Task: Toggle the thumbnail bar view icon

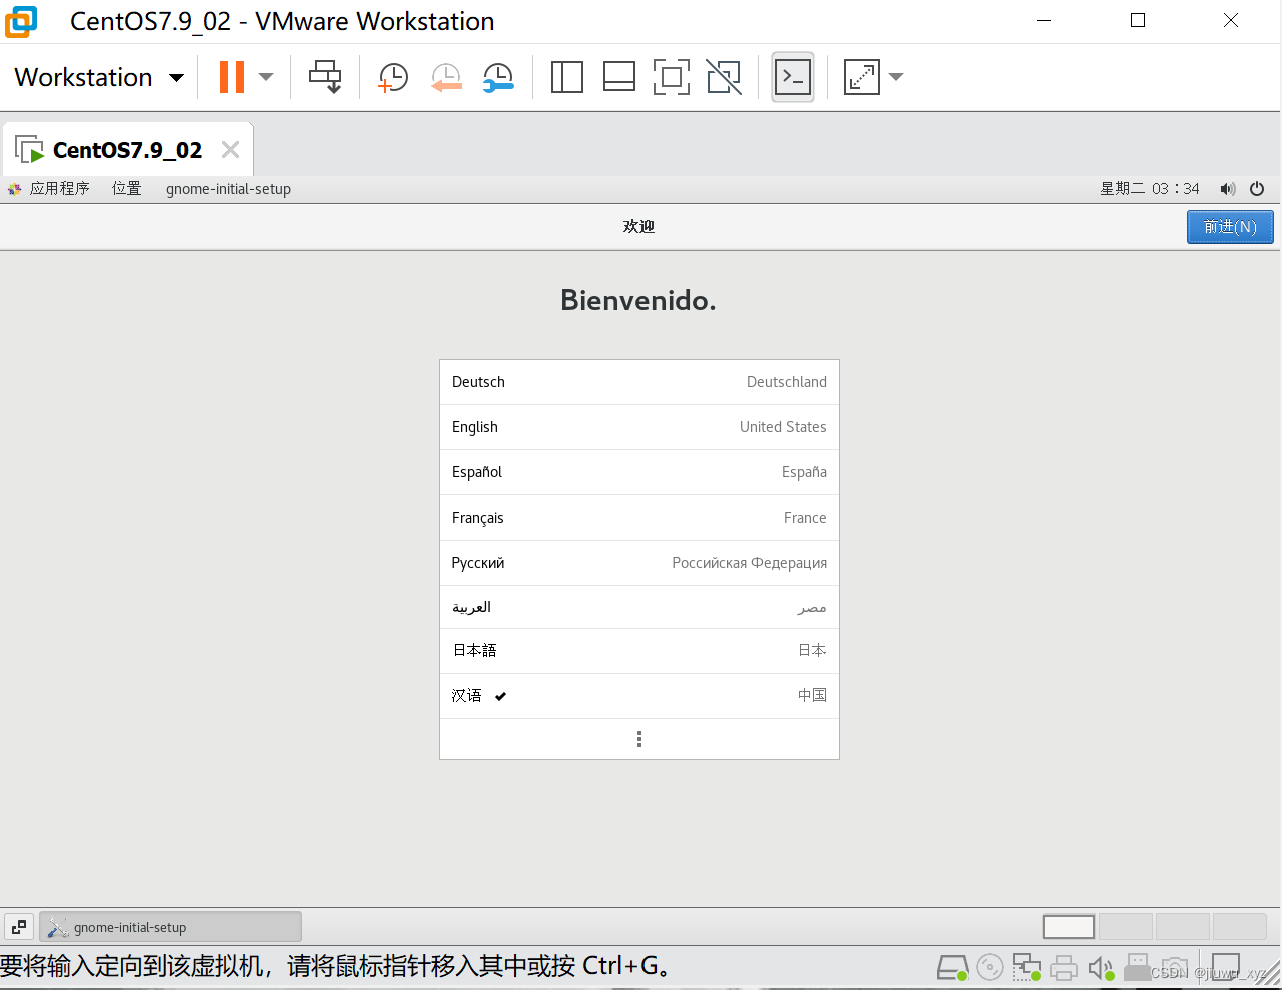Action: pyautogui.click(x=619, y=77)
